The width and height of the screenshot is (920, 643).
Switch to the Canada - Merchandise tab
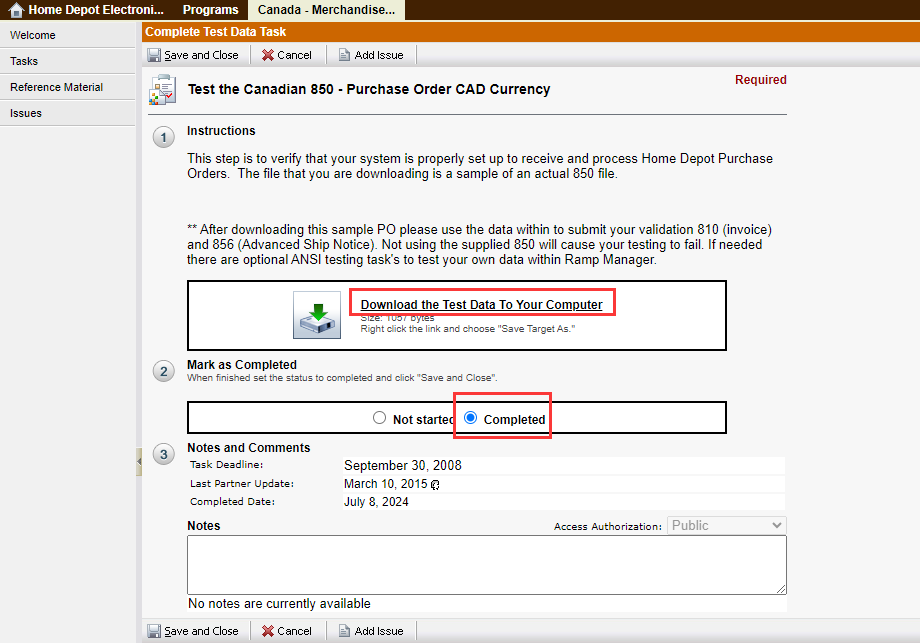tap(326, 10)
